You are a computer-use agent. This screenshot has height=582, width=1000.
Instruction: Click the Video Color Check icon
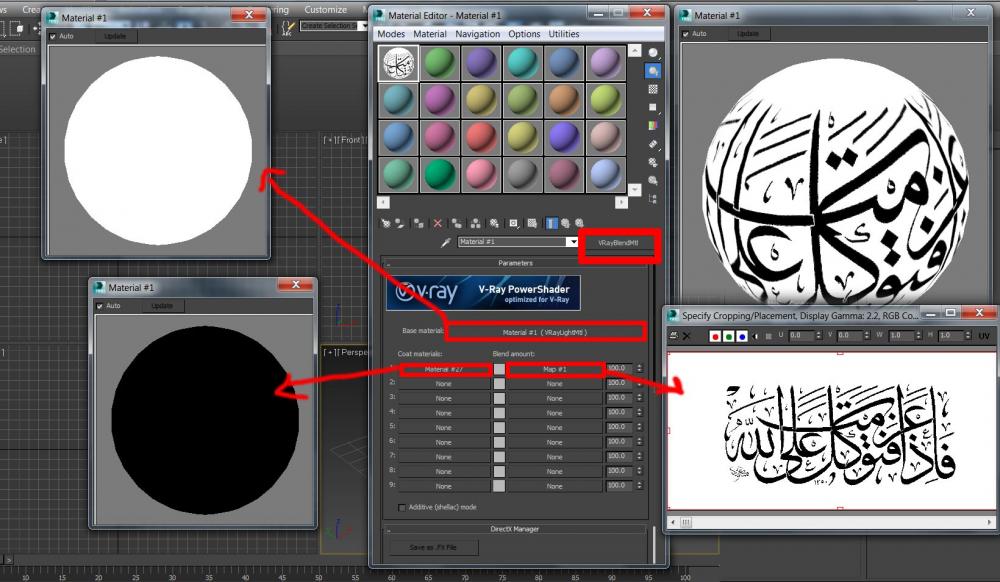point(652,126)
